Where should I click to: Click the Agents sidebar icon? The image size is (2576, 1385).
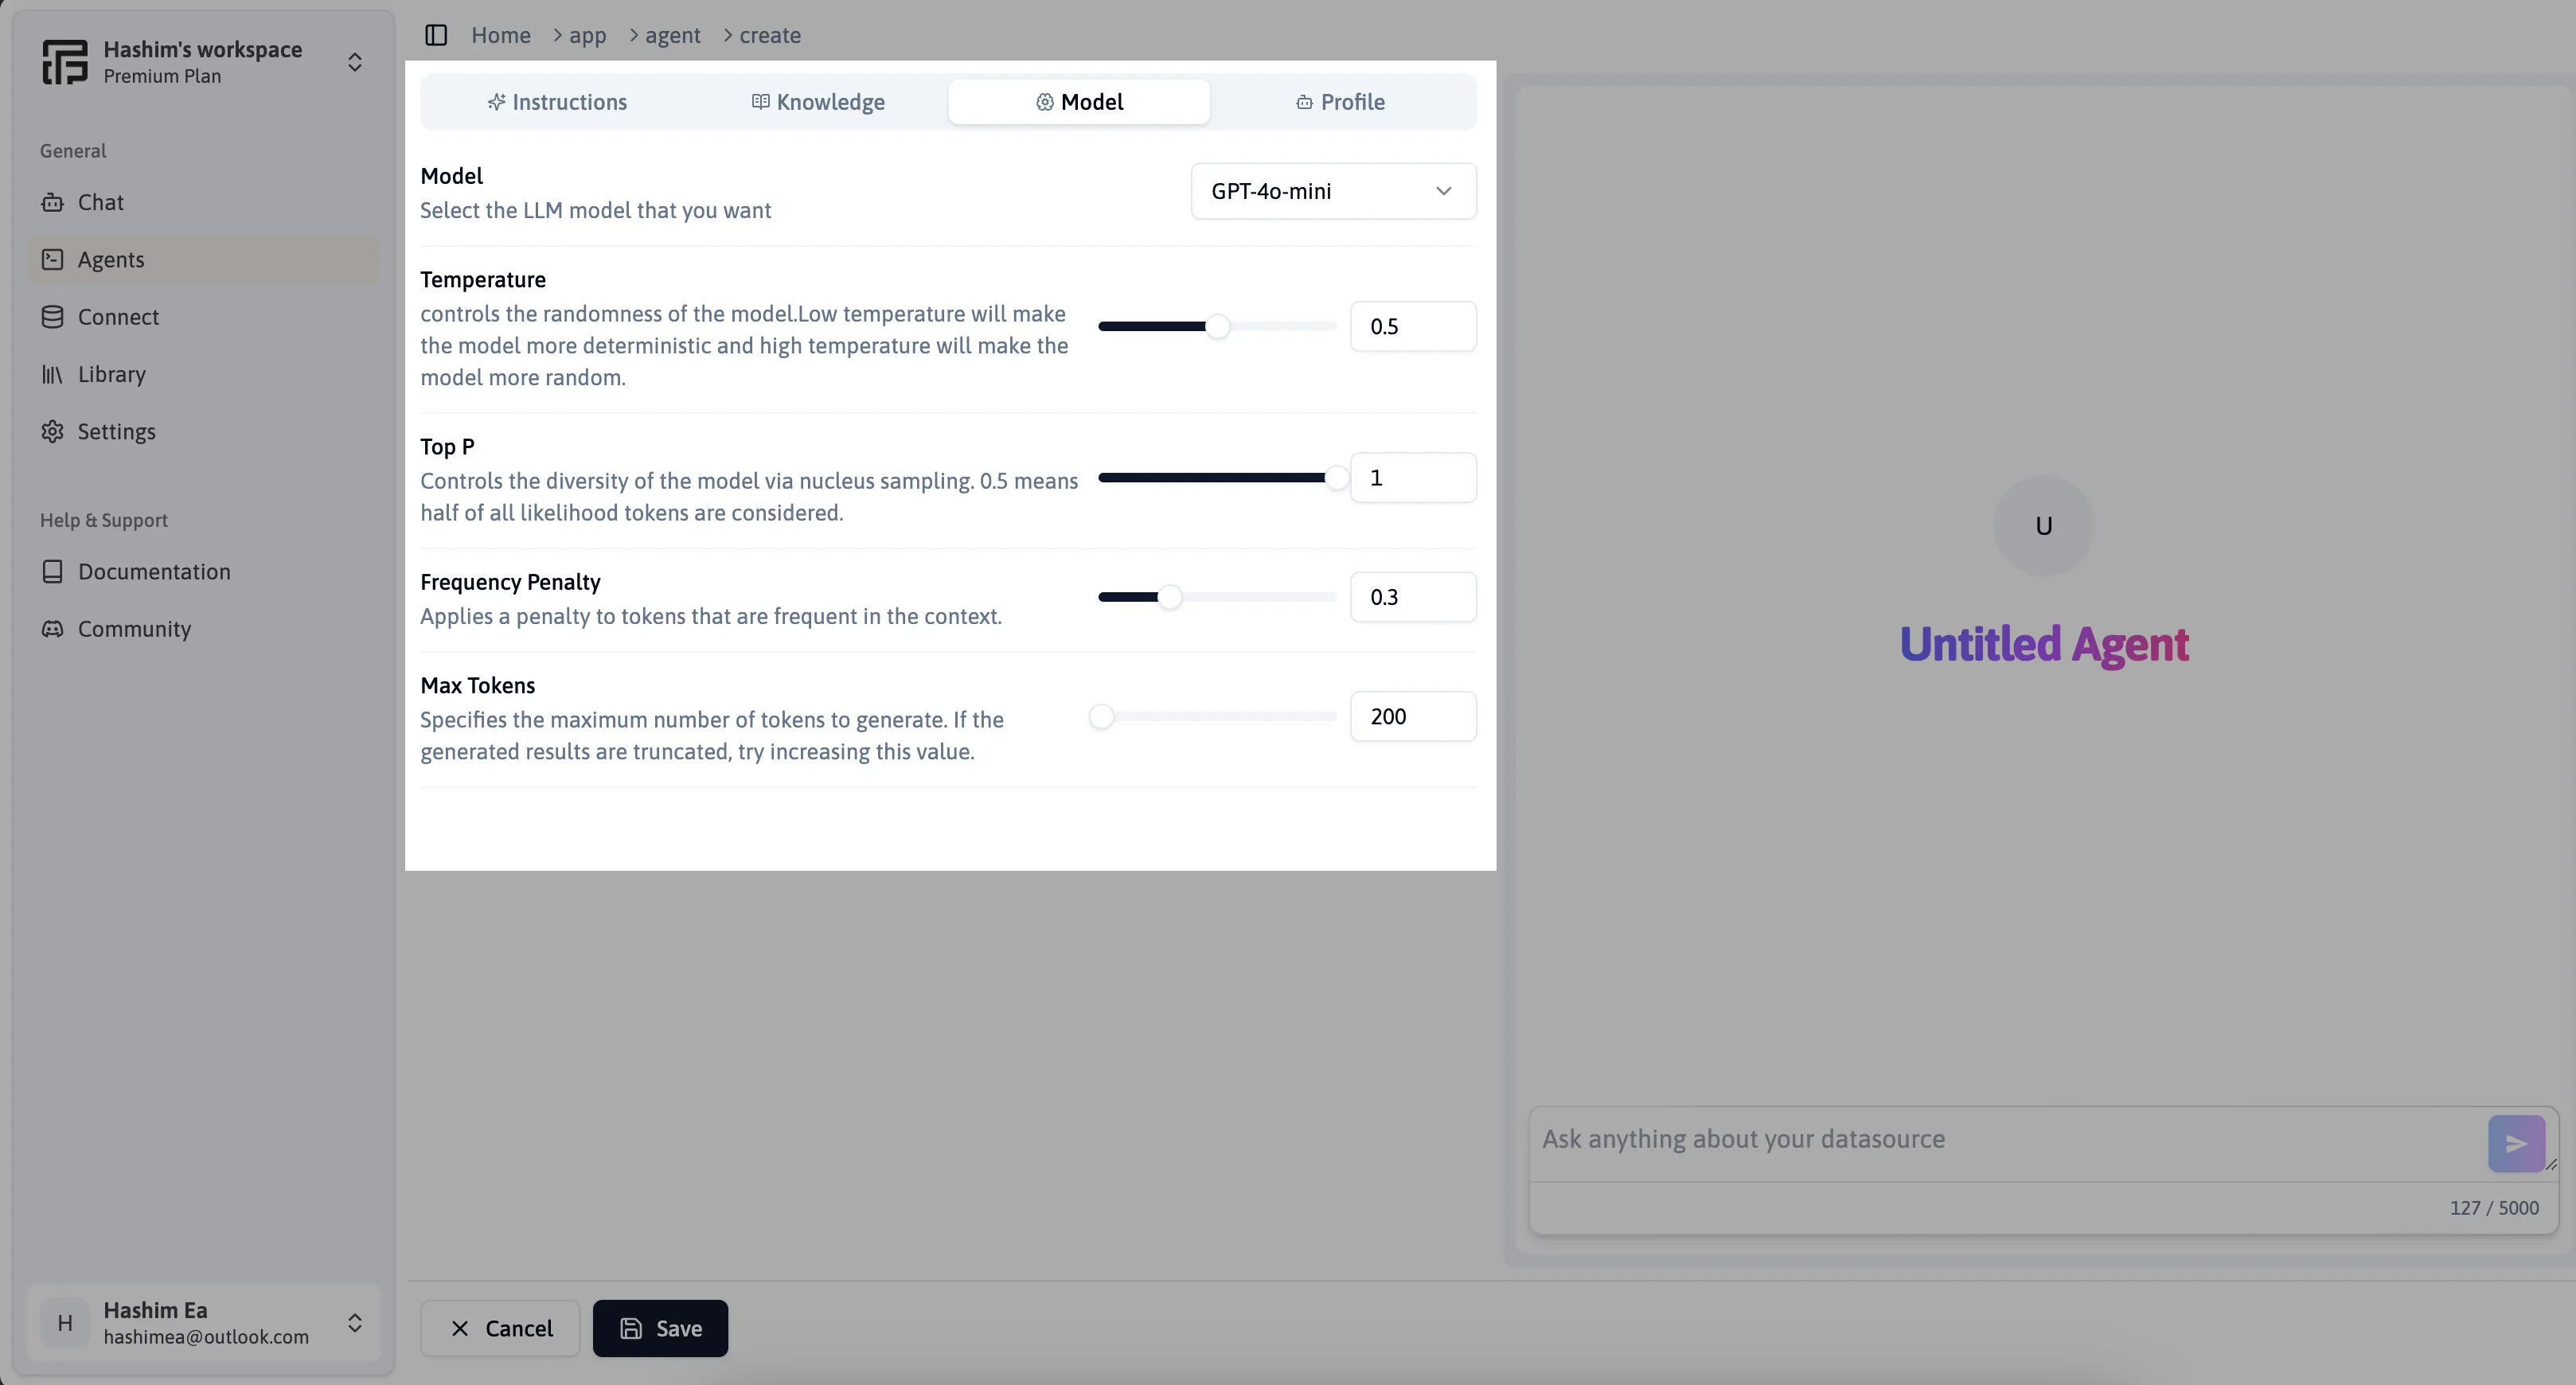[x=51, y=261]
